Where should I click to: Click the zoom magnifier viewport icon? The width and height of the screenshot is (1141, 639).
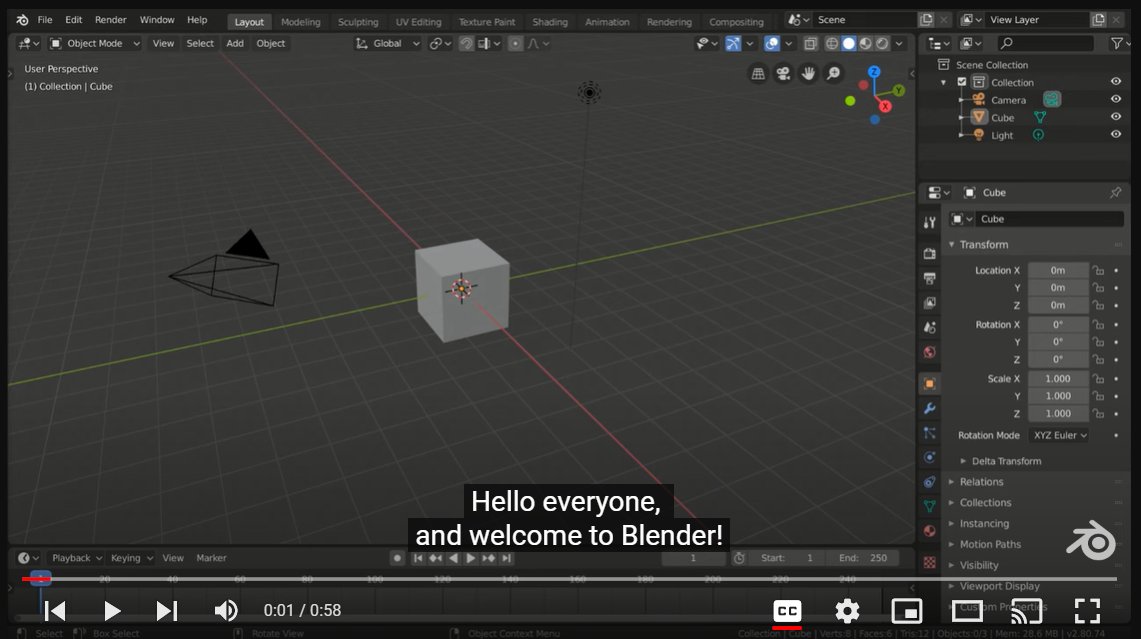tap(834, 74)
